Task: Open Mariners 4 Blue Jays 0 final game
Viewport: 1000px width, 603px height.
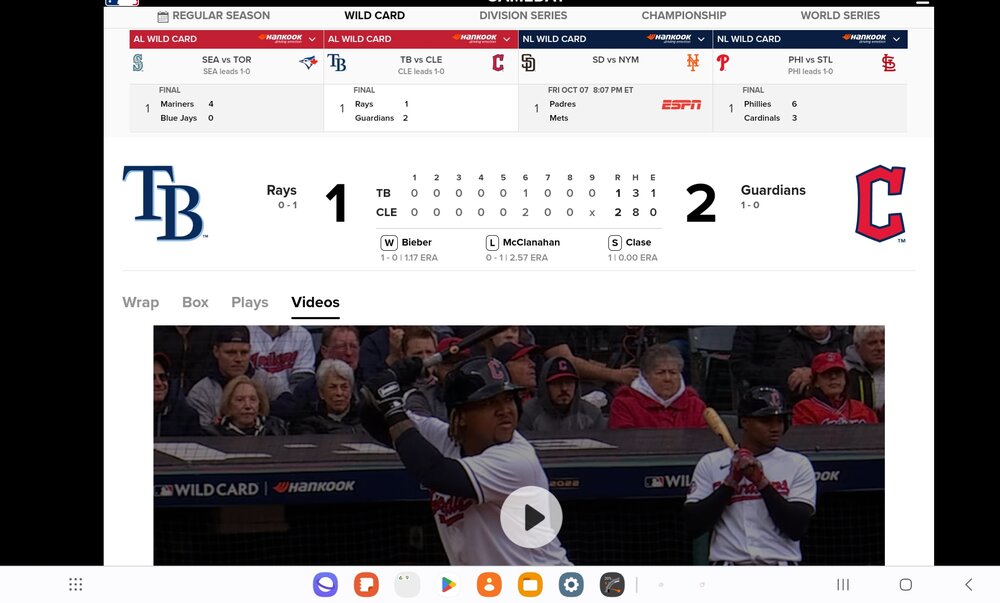Action: (x=226, y=108)
